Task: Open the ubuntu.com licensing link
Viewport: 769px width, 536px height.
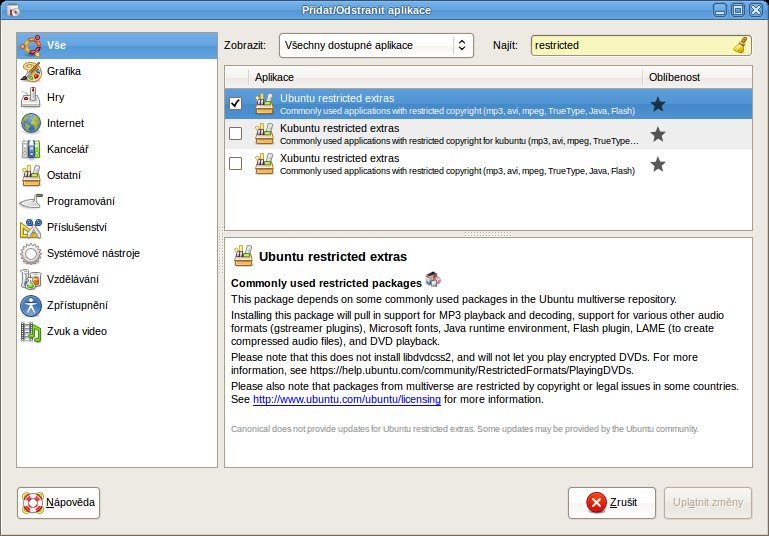Action: pos(347,400)
